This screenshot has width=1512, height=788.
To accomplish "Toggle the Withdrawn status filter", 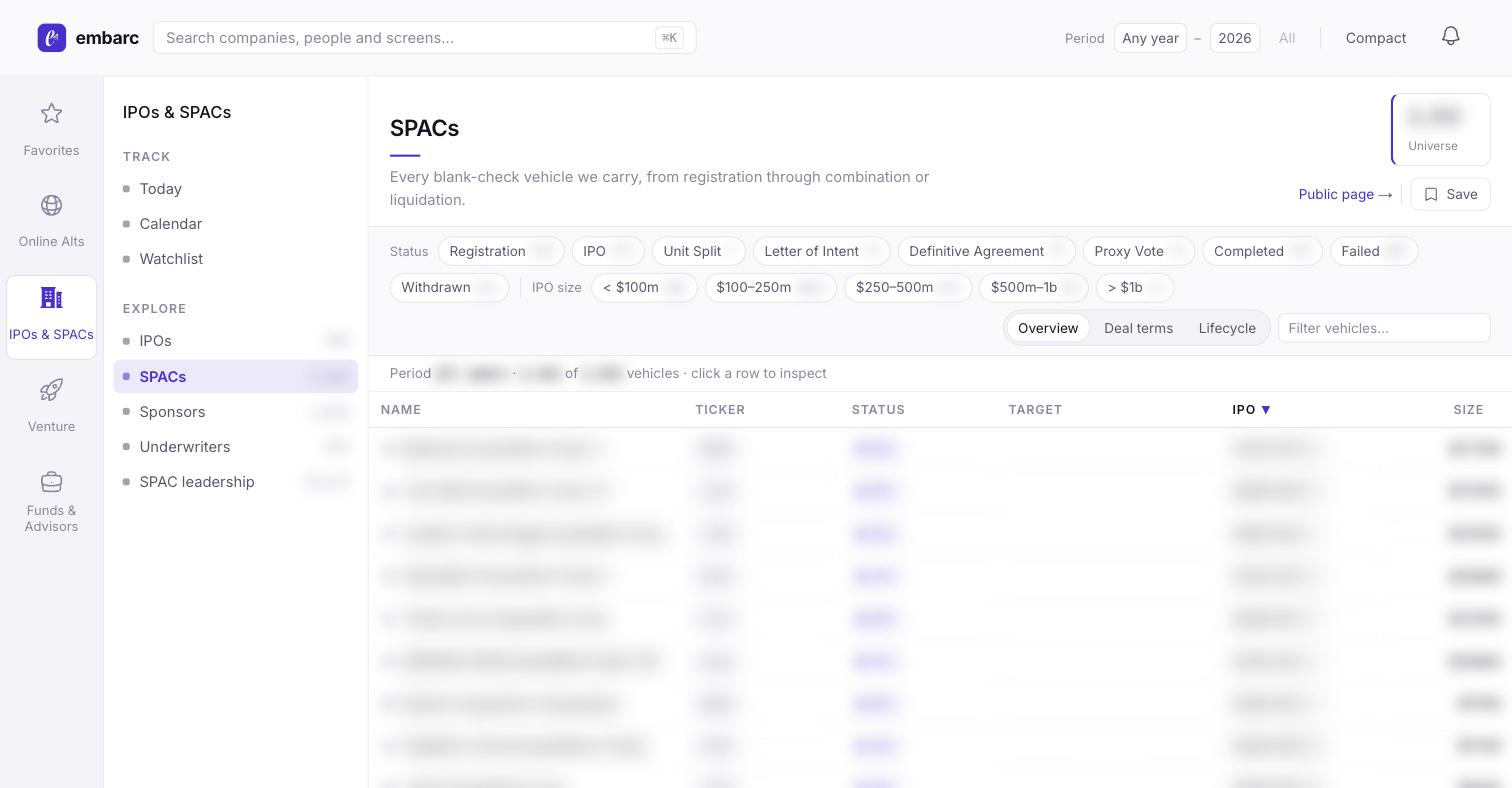I will 449,287.
